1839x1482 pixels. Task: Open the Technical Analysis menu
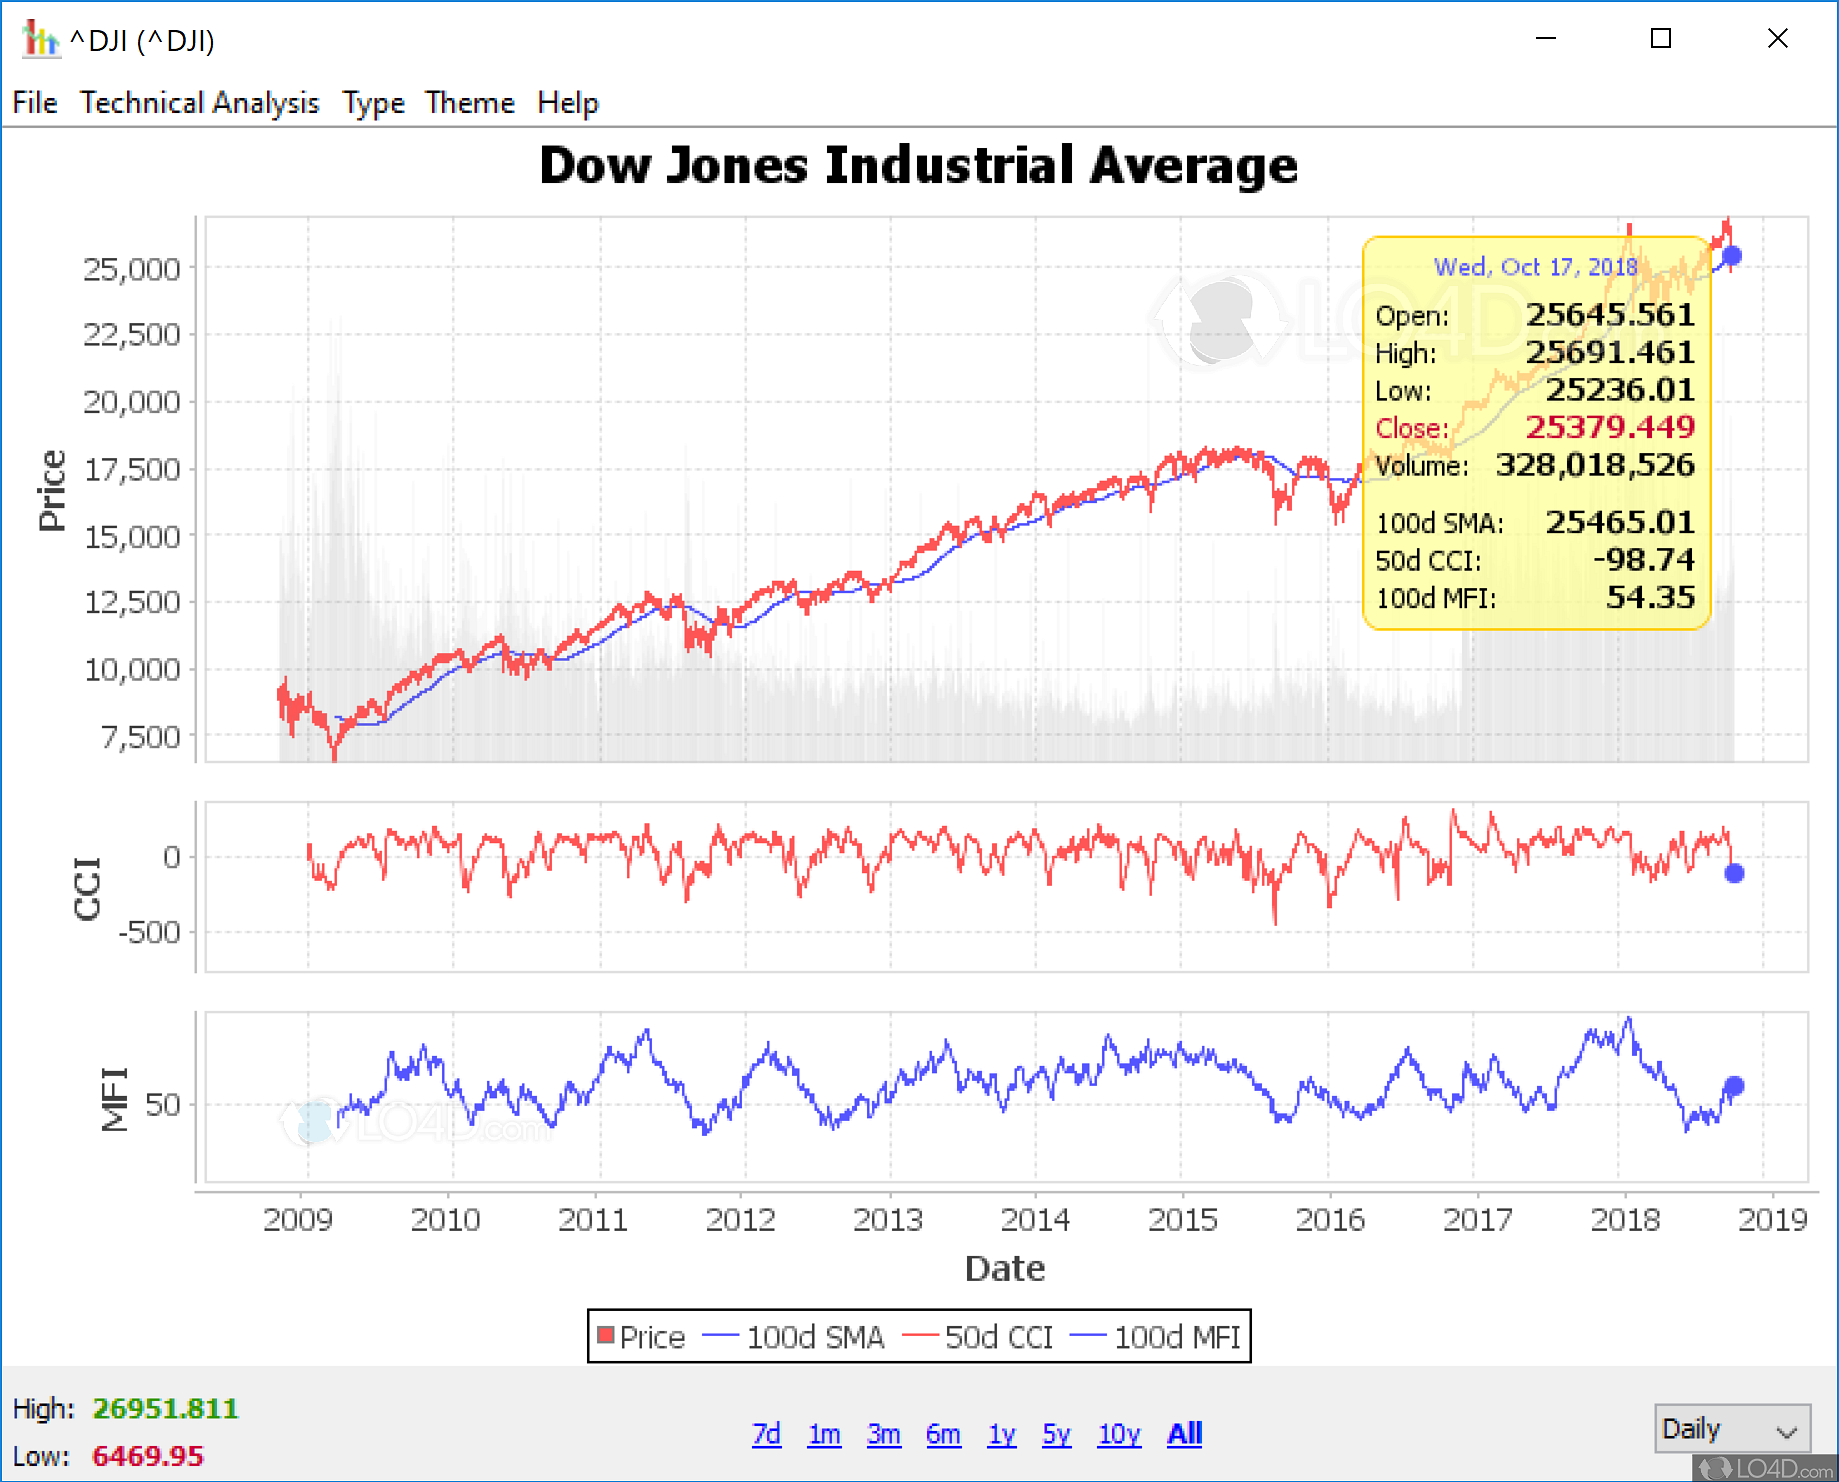pos(199,103)
